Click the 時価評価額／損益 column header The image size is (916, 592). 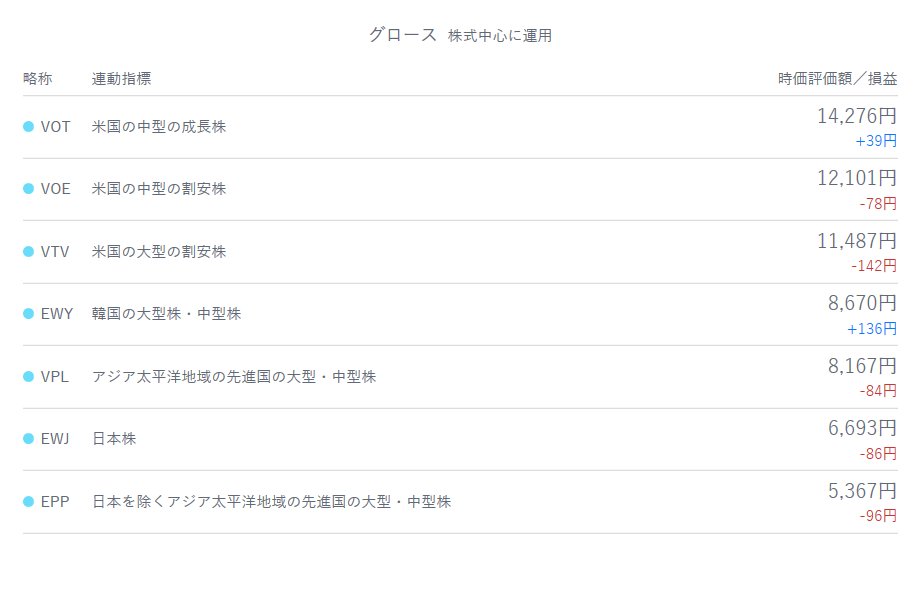pyautogui.click(x=837, y=78)
